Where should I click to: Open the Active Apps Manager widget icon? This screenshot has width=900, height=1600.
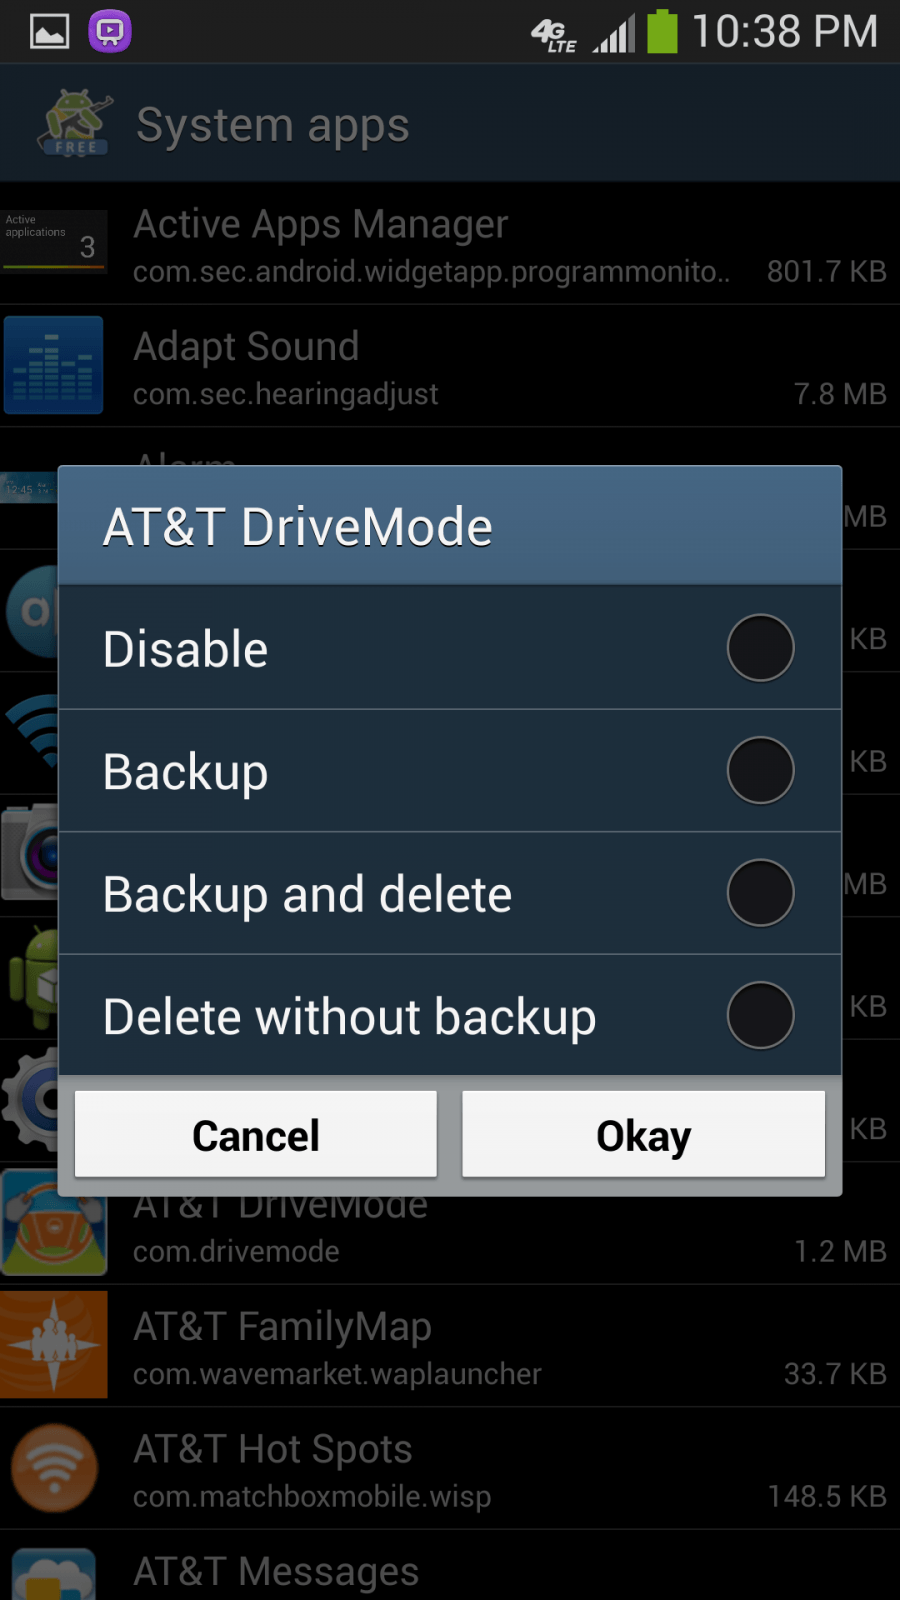click(54, 242)
